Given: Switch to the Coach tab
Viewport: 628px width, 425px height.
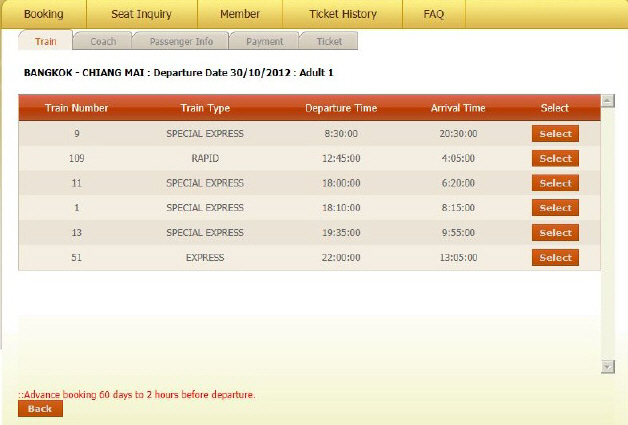Looking at the screenshot, I should click(103, 41).
